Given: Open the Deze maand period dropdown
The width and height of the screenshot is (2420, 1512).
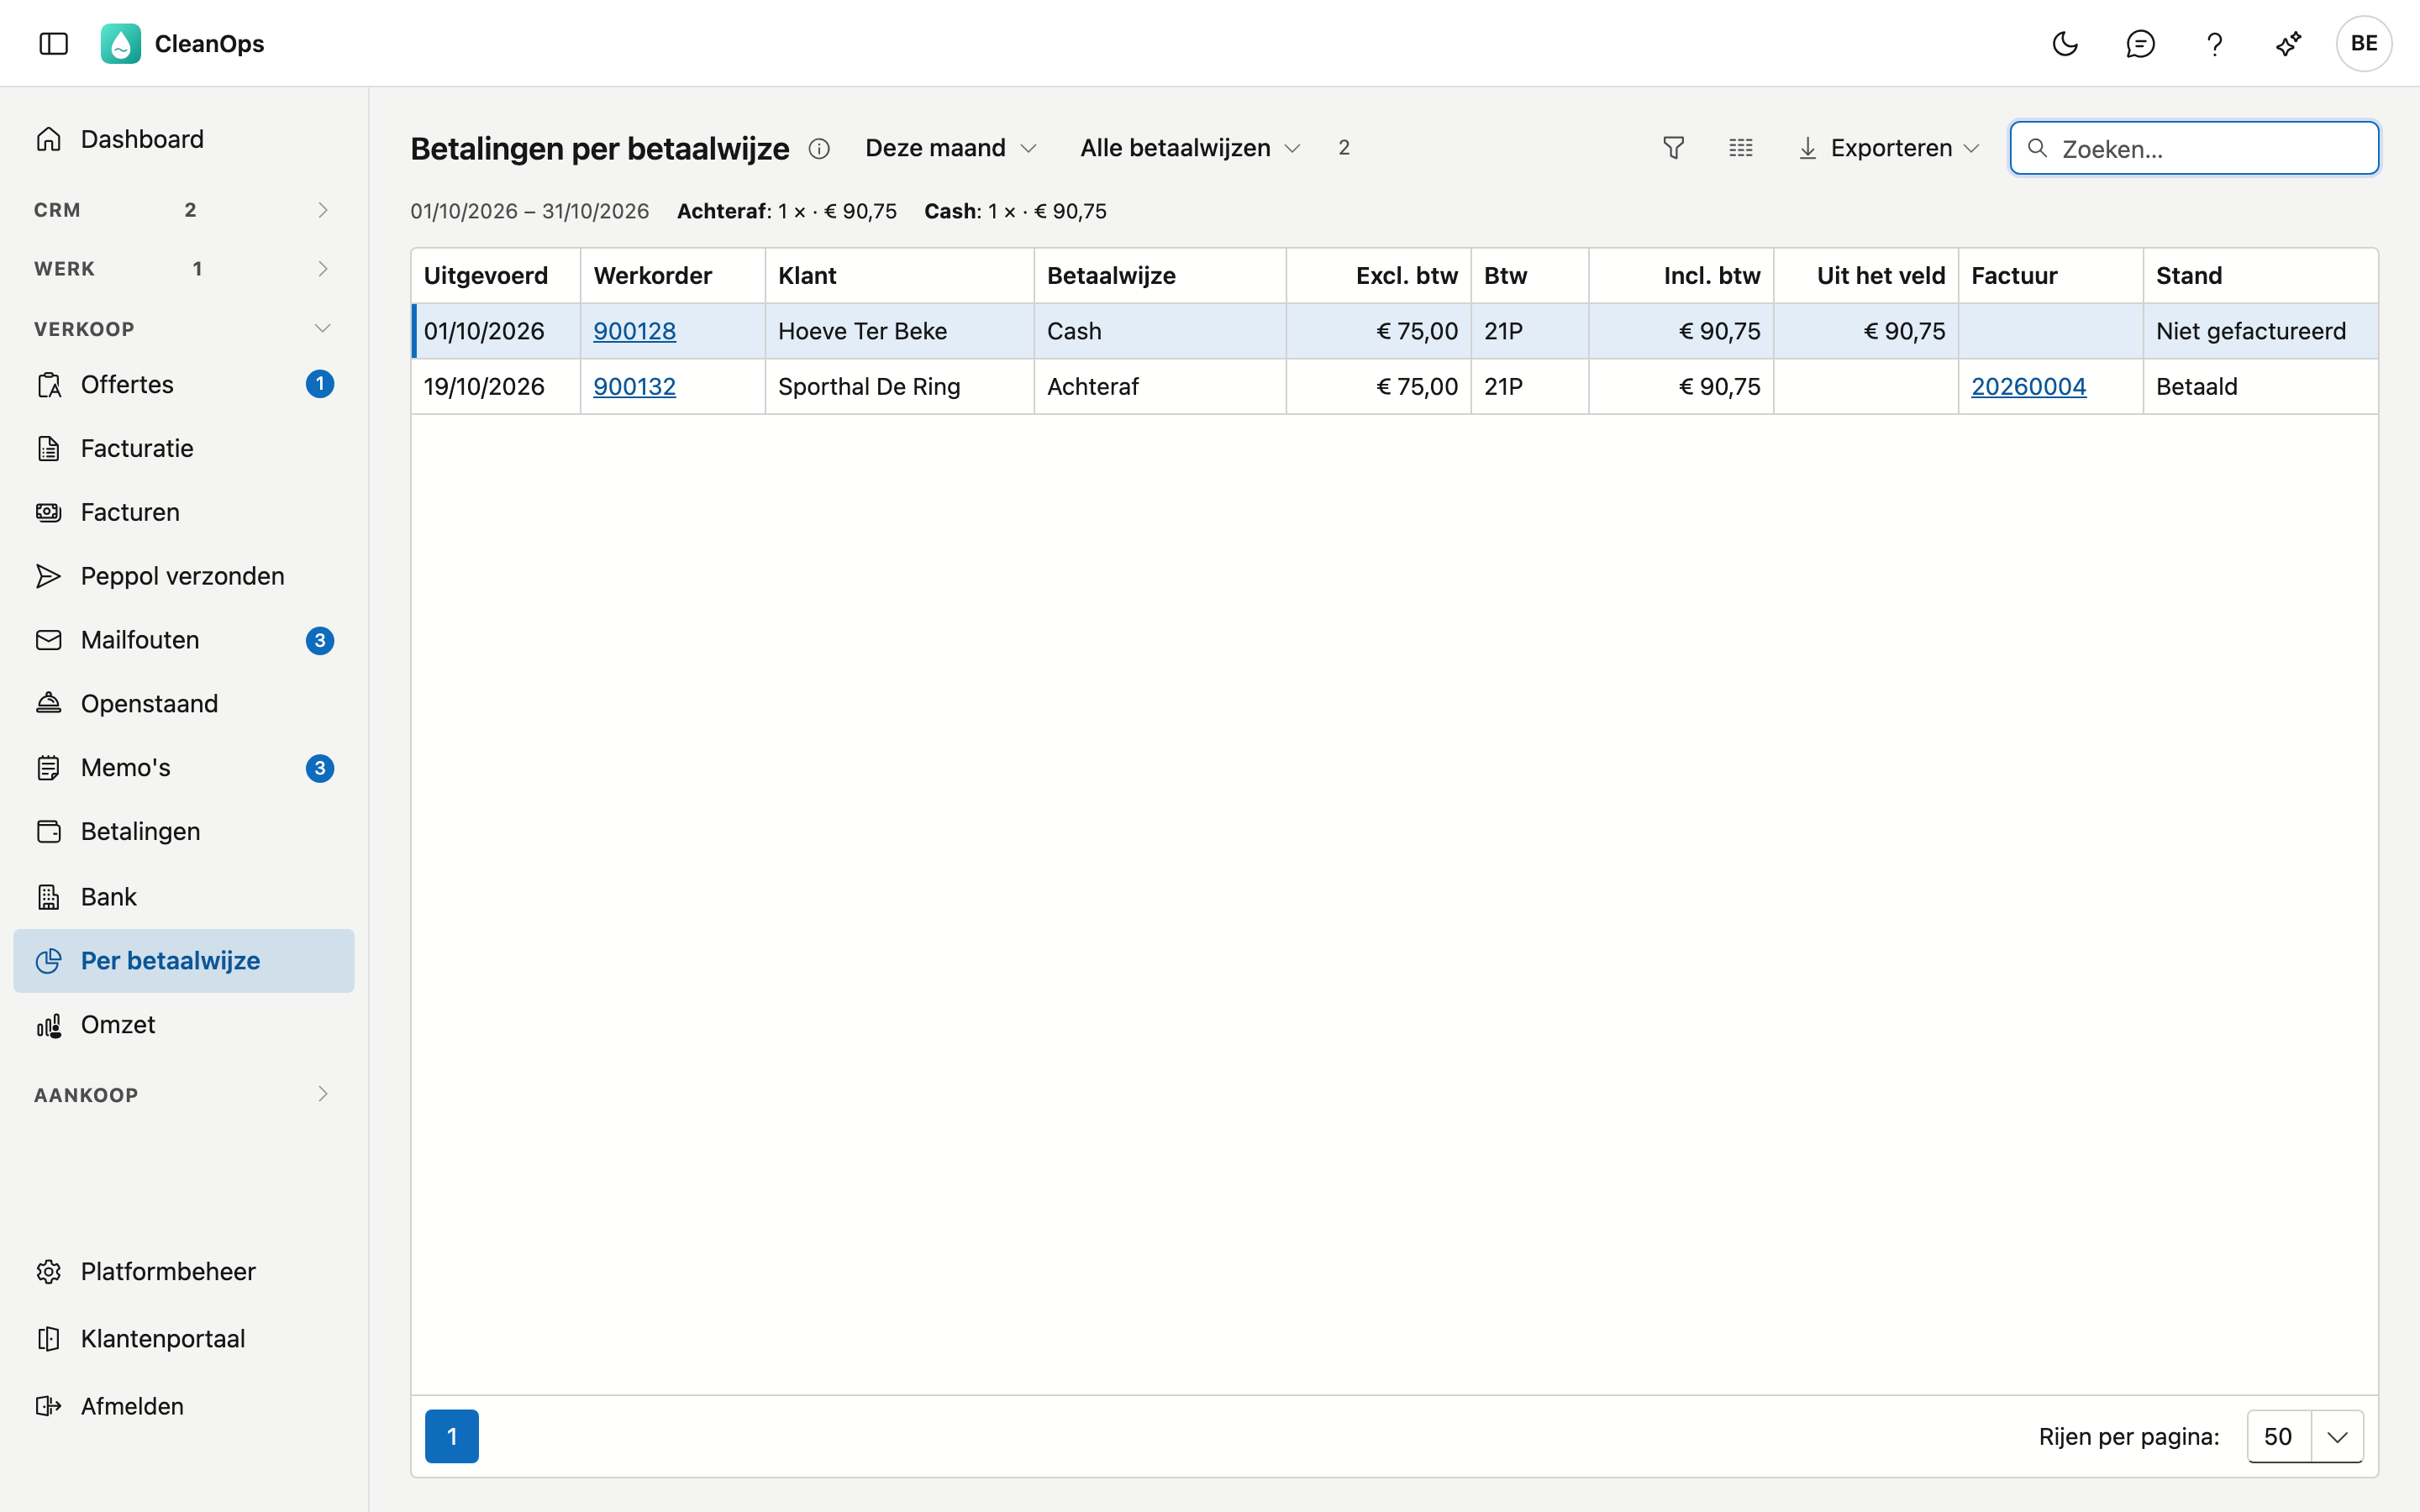Looking at the screenshot, I should pos(951,148).
